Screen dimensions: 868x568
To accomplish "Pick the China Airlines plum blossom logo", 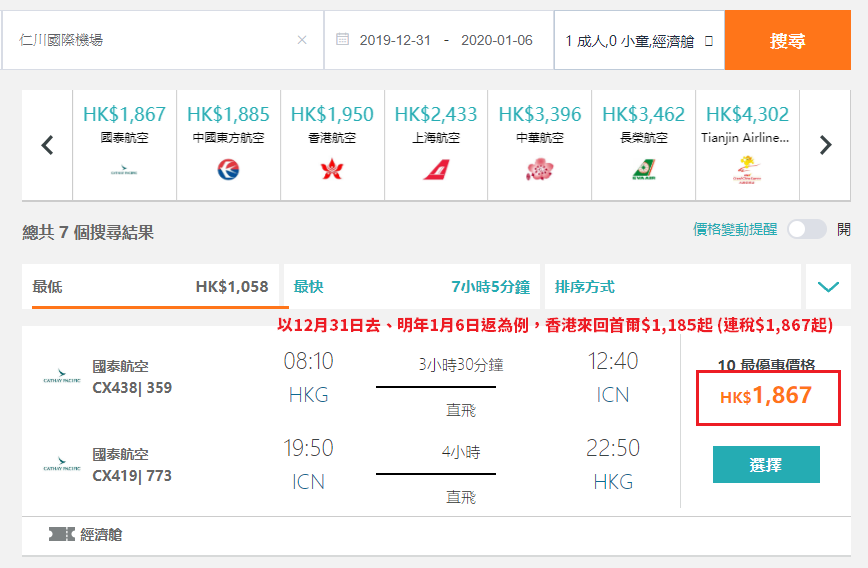I will [x=540, y=169].
